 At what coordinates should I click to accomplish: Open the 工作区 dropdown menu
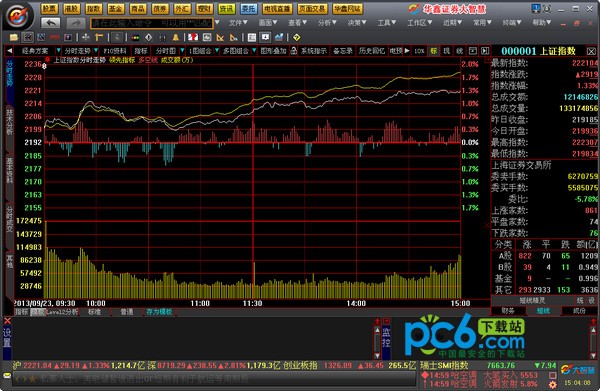click(x=420, y=23)
